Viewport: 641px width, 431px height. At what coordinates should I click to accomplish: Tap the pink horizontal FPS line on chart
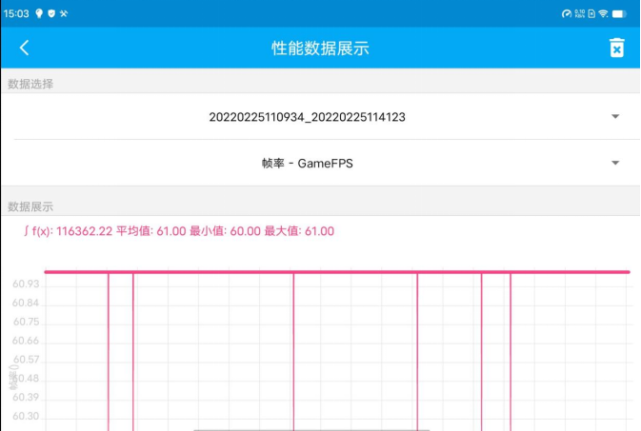tap(337, 272)
